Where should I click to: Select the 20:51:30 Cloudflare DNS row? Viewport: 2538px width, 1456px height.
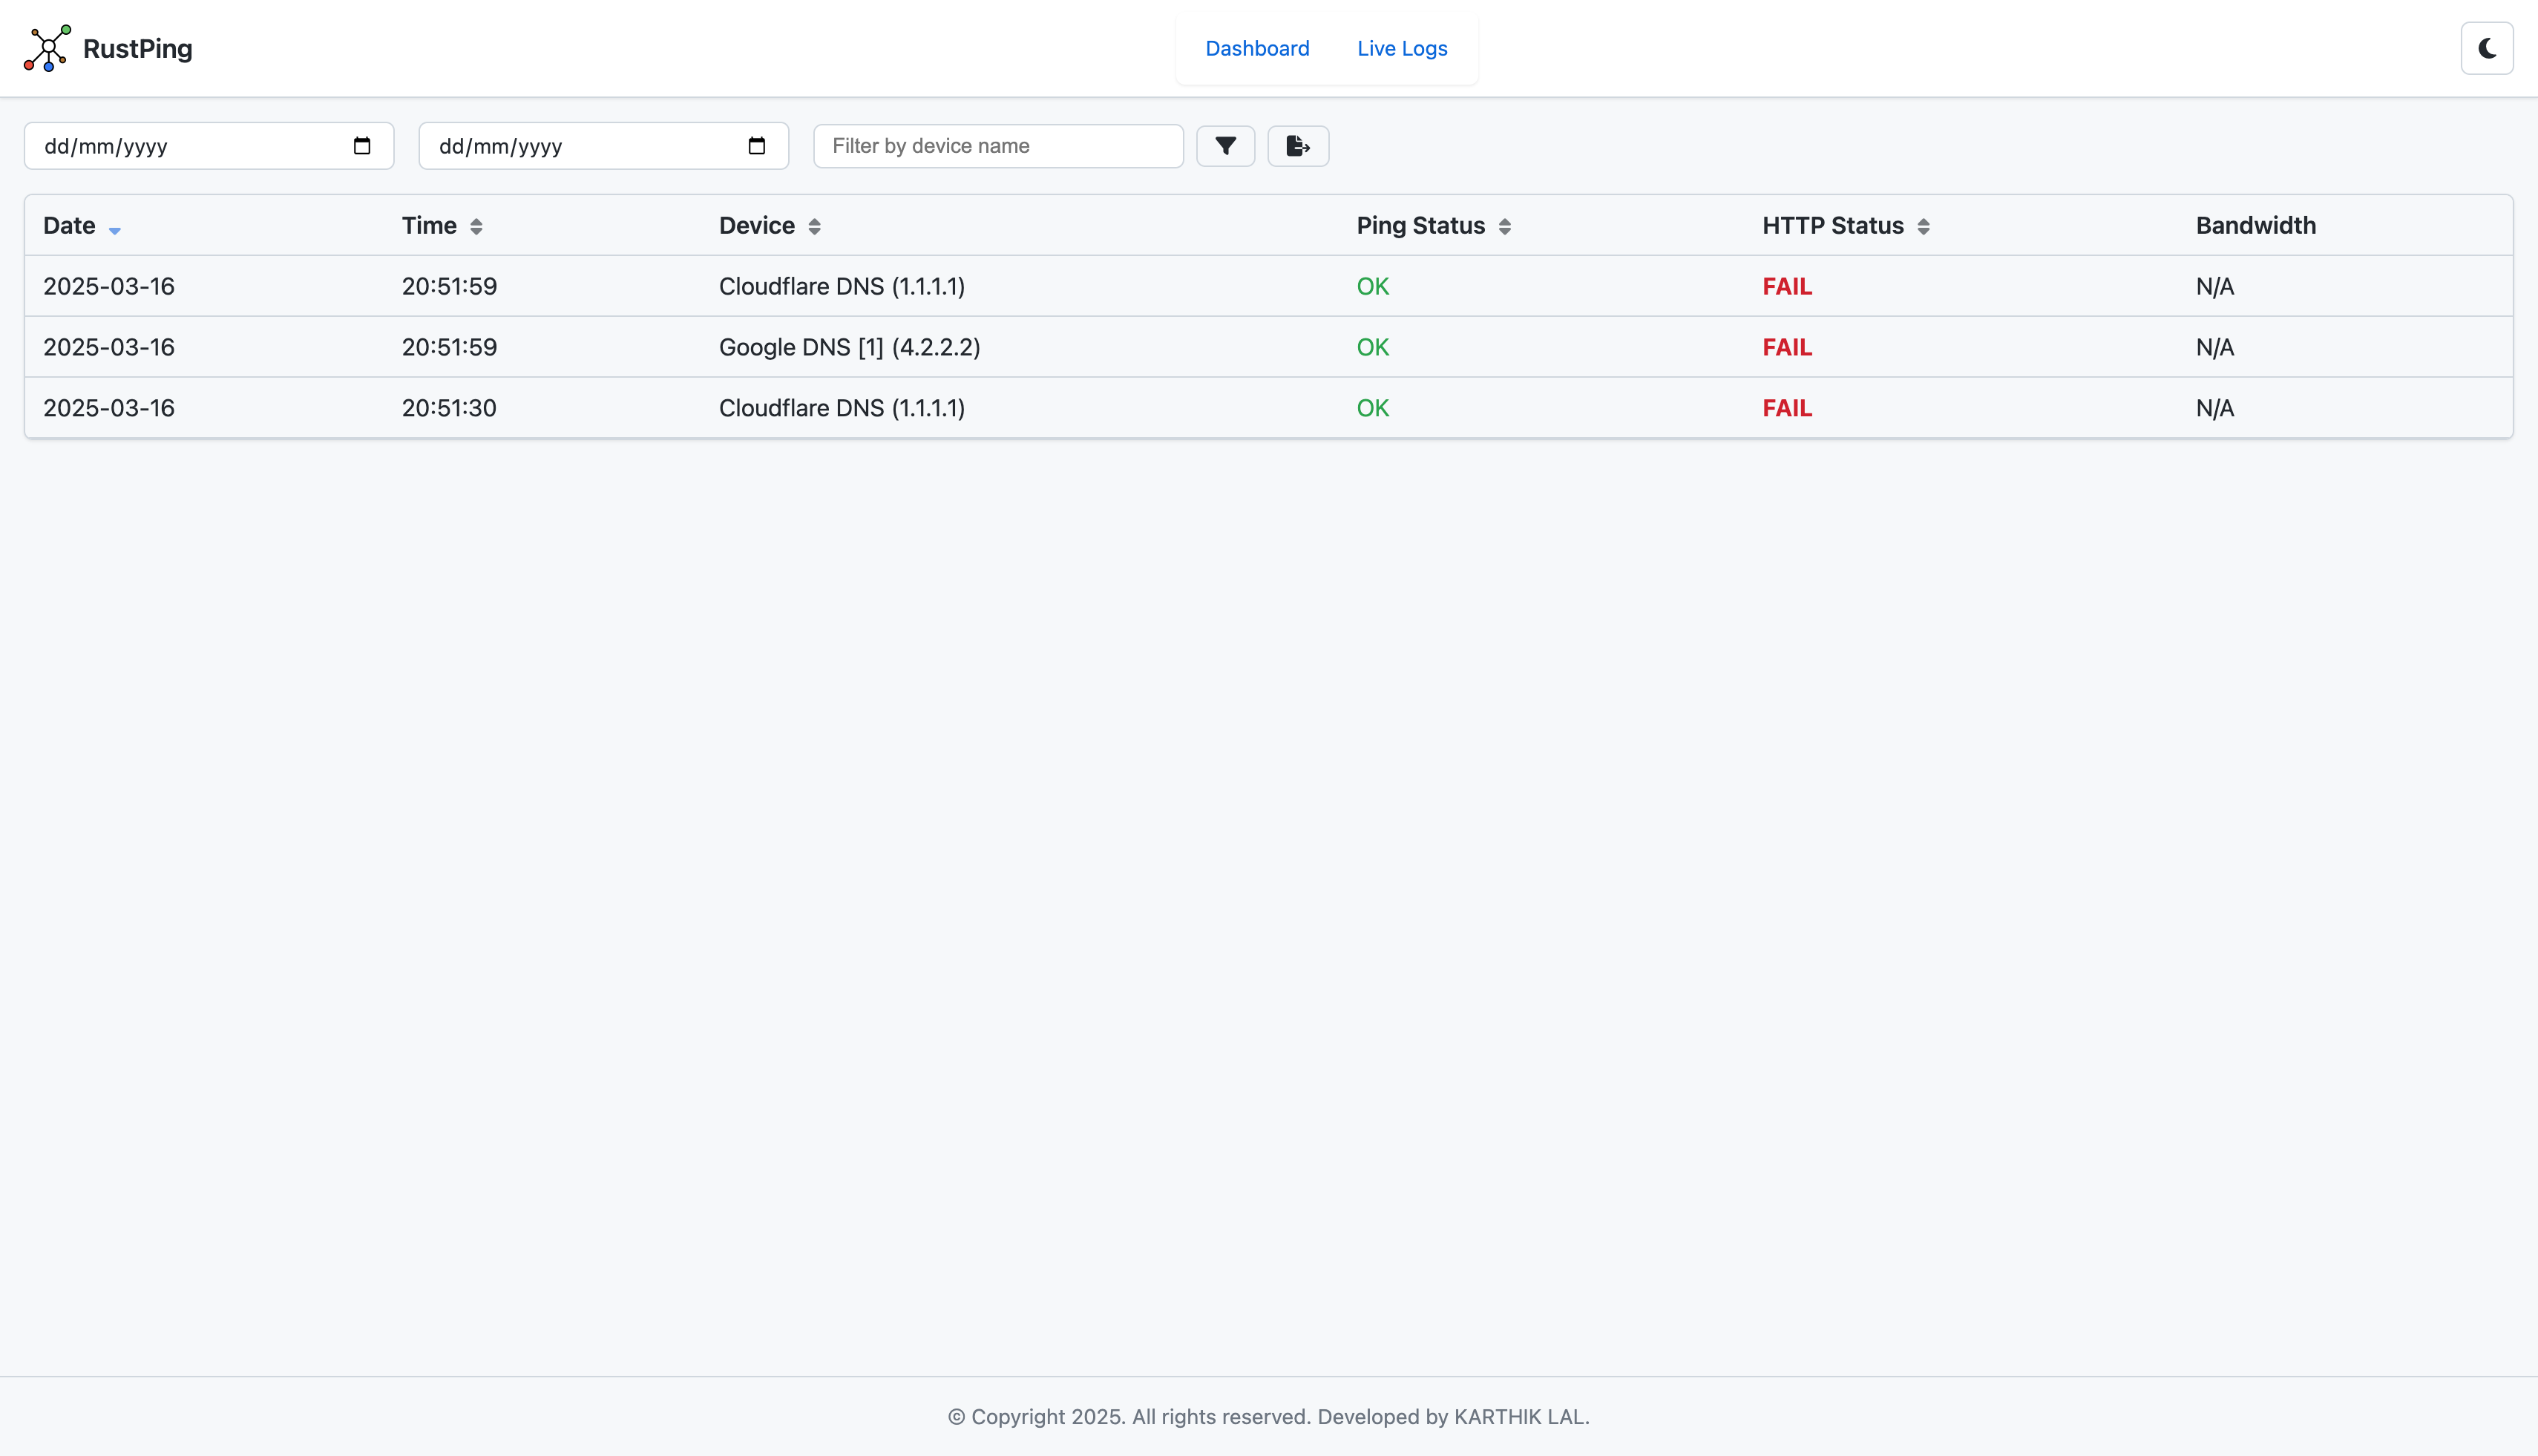tap(841, 408)
